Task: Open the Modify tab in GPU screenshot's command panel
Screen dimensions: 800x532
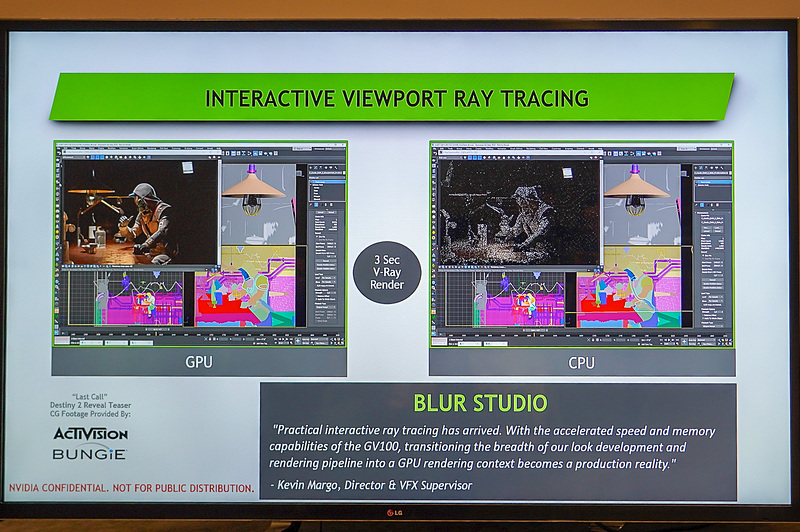Action: coord(316,168)
